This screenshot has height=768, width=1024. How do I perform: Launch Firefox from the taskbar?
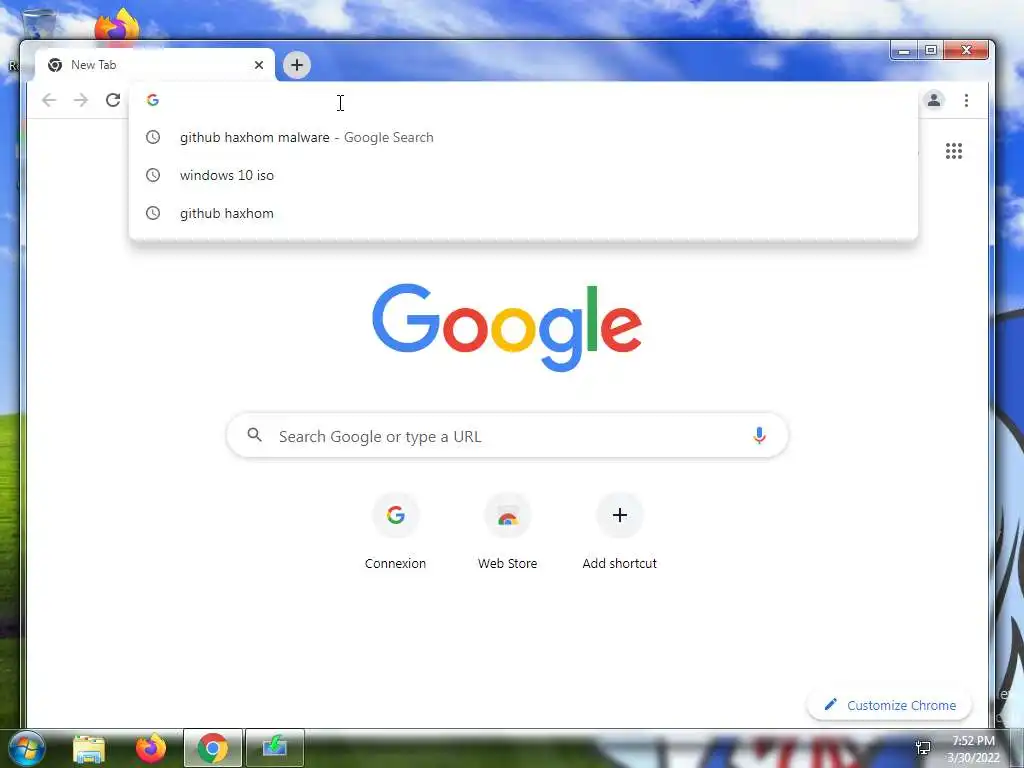(151, 748)
